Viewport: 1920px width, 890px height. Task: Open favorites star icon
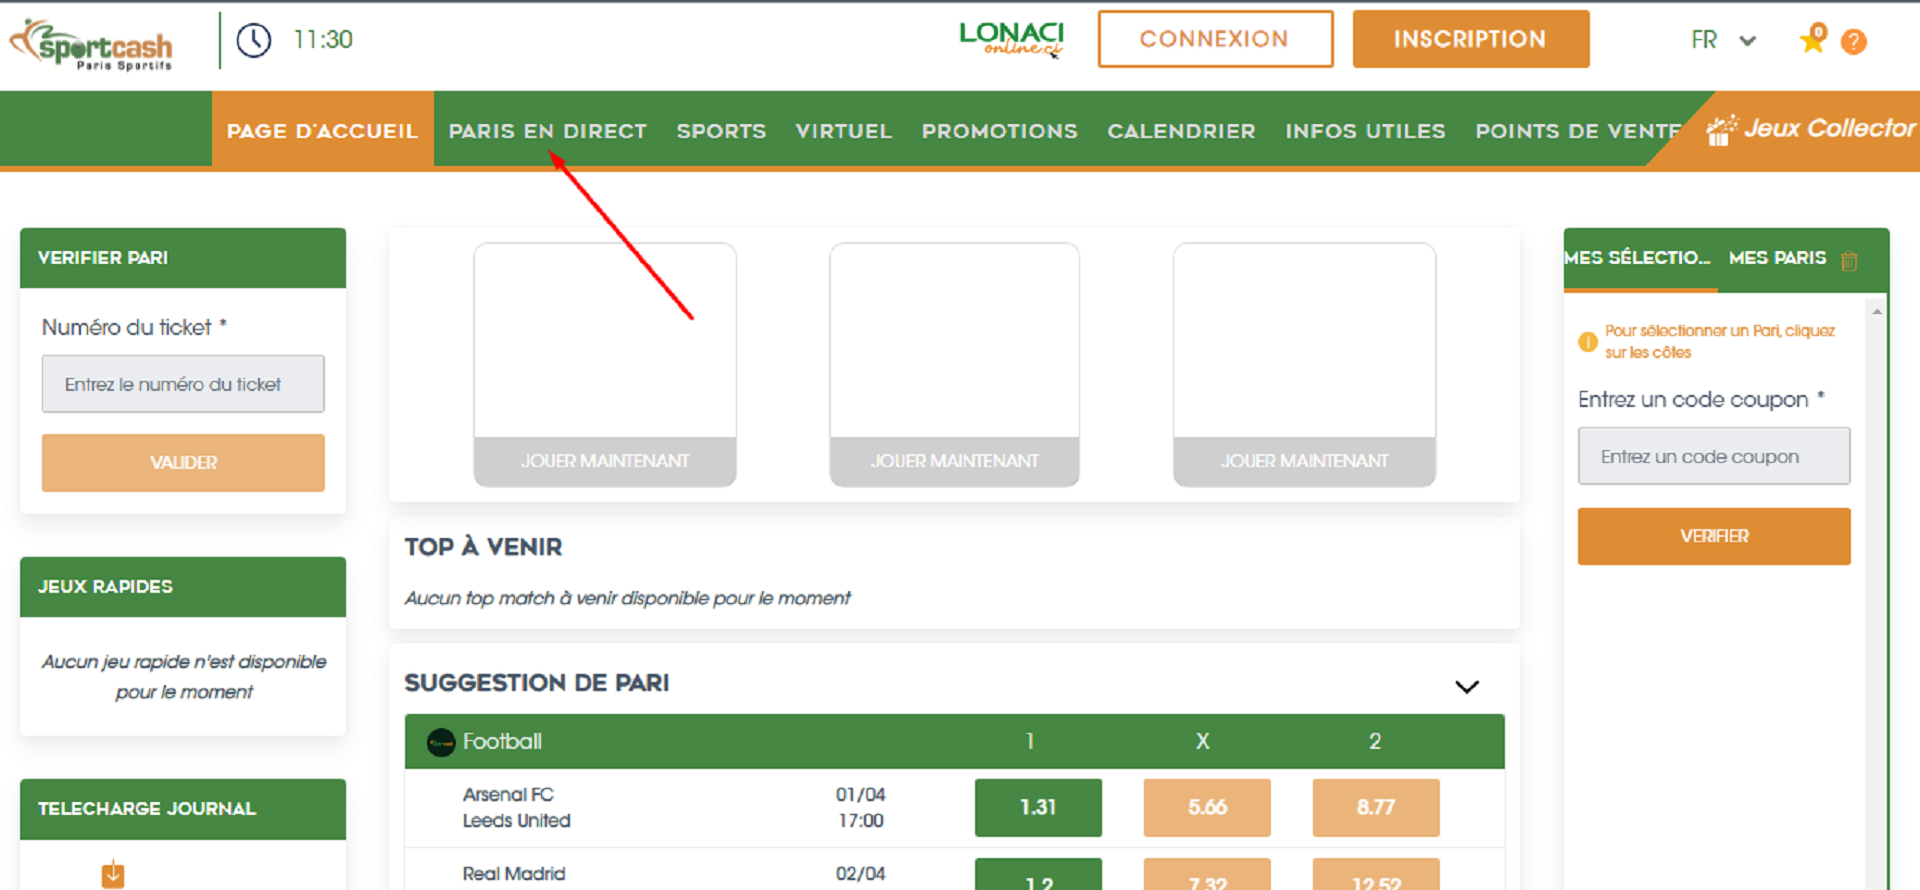[1812, 39]
